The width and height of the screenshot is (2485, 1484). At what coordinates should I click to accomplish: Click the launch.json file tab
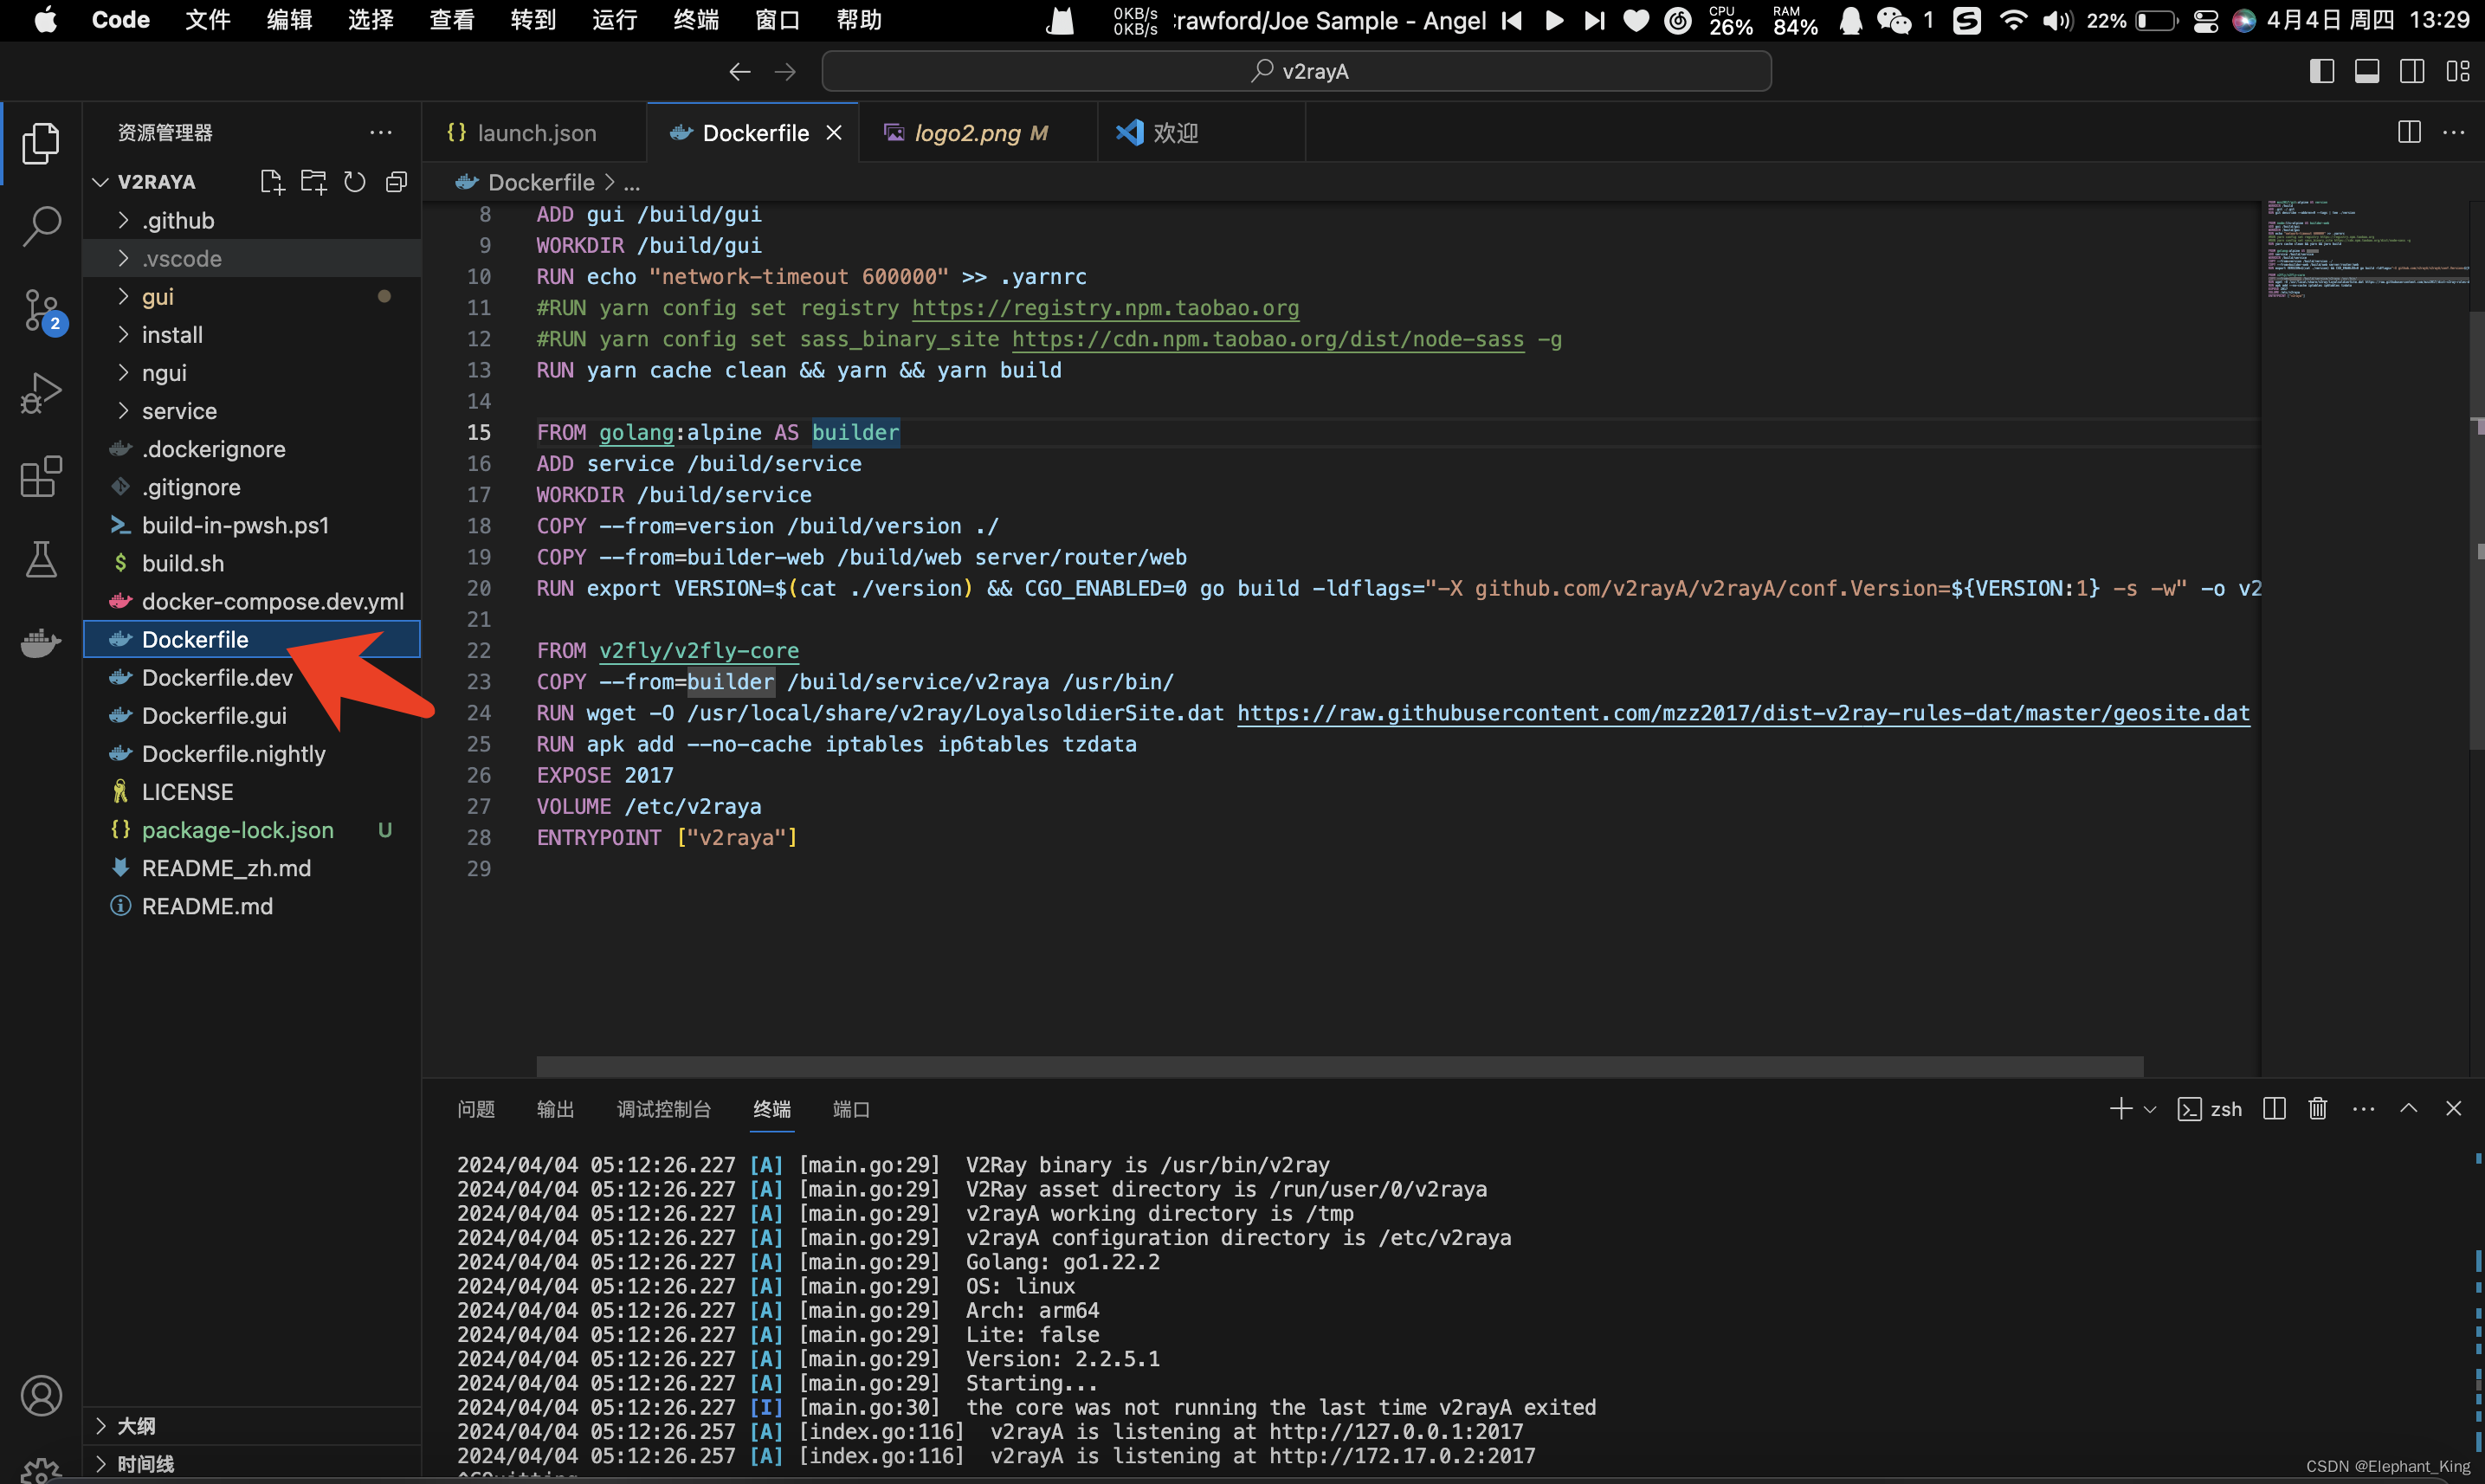[535, 134]
